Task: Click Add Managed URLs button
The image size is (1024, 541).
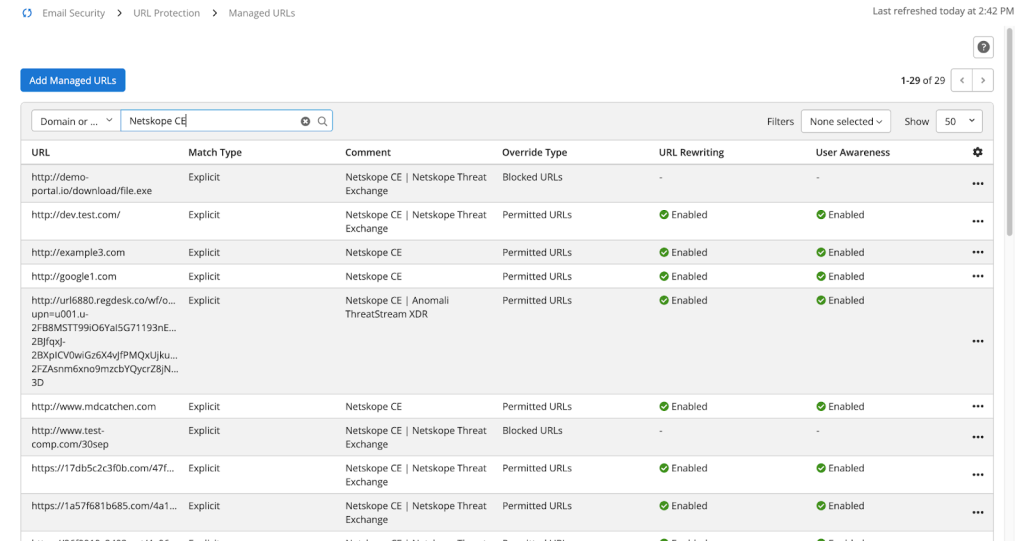Action: tap(72, 80)
